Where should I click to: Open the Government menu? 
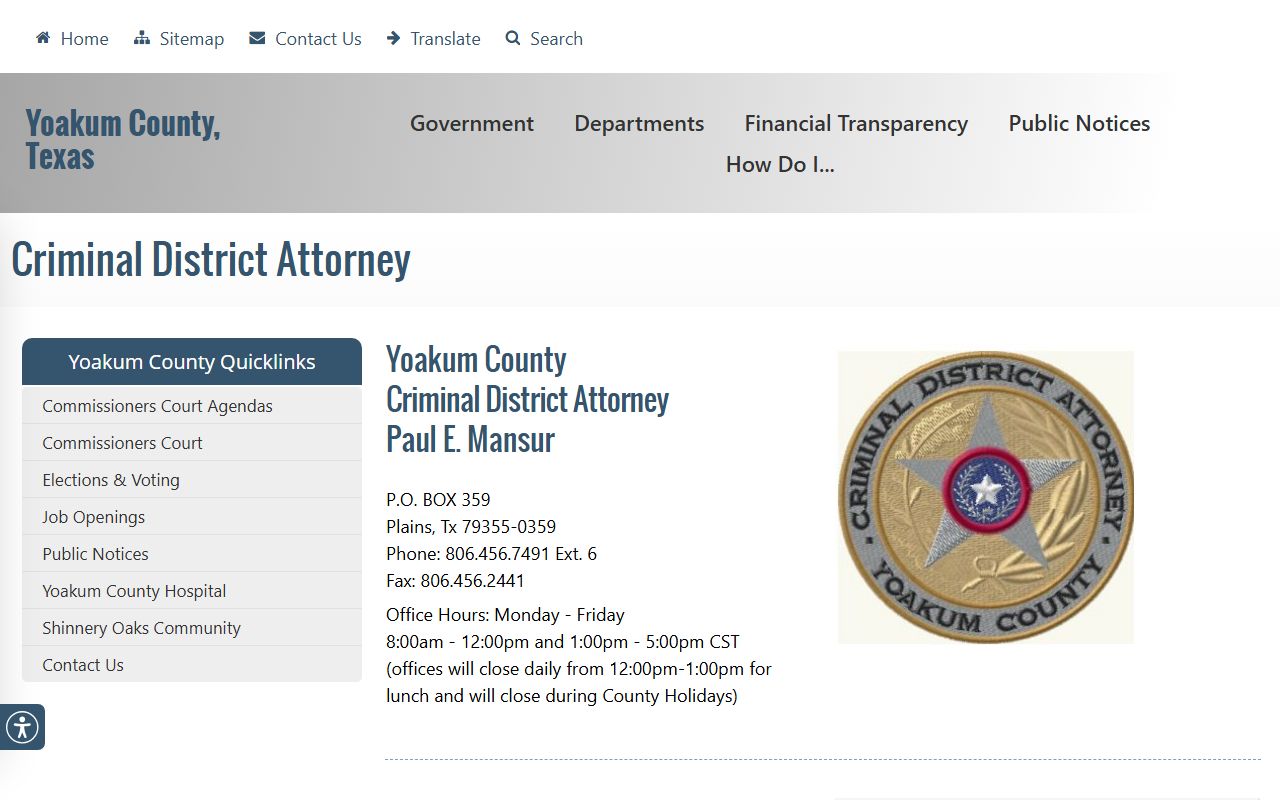coord(472,123)
